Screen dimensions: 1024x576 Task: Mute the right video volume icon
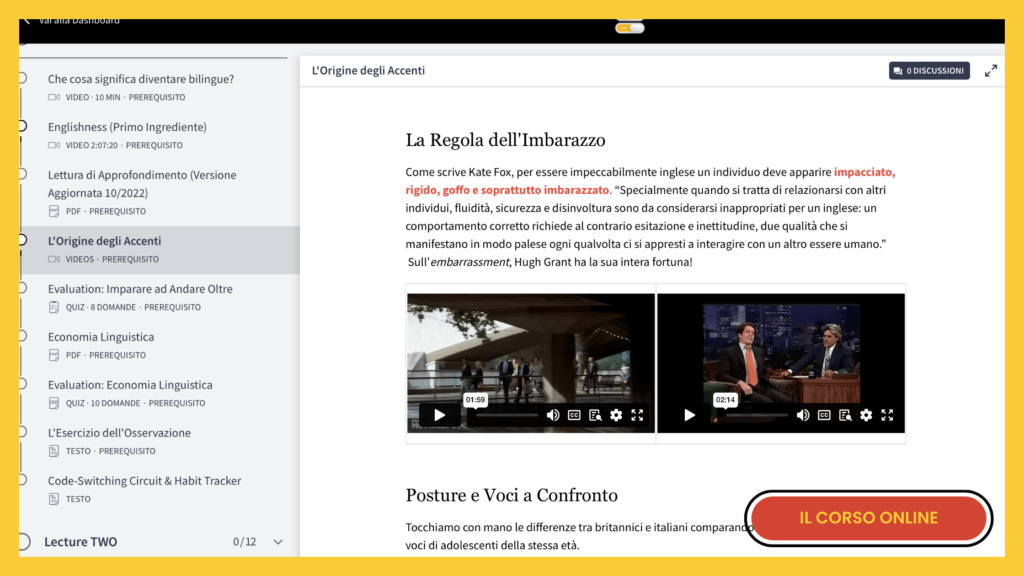pos(803,415)
